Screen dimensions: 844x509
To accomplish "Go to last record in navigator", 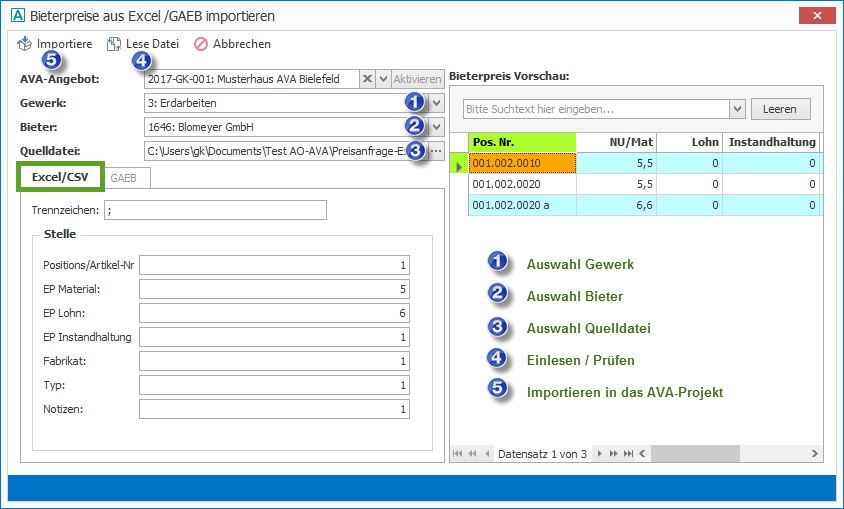I will click(628, 454).
